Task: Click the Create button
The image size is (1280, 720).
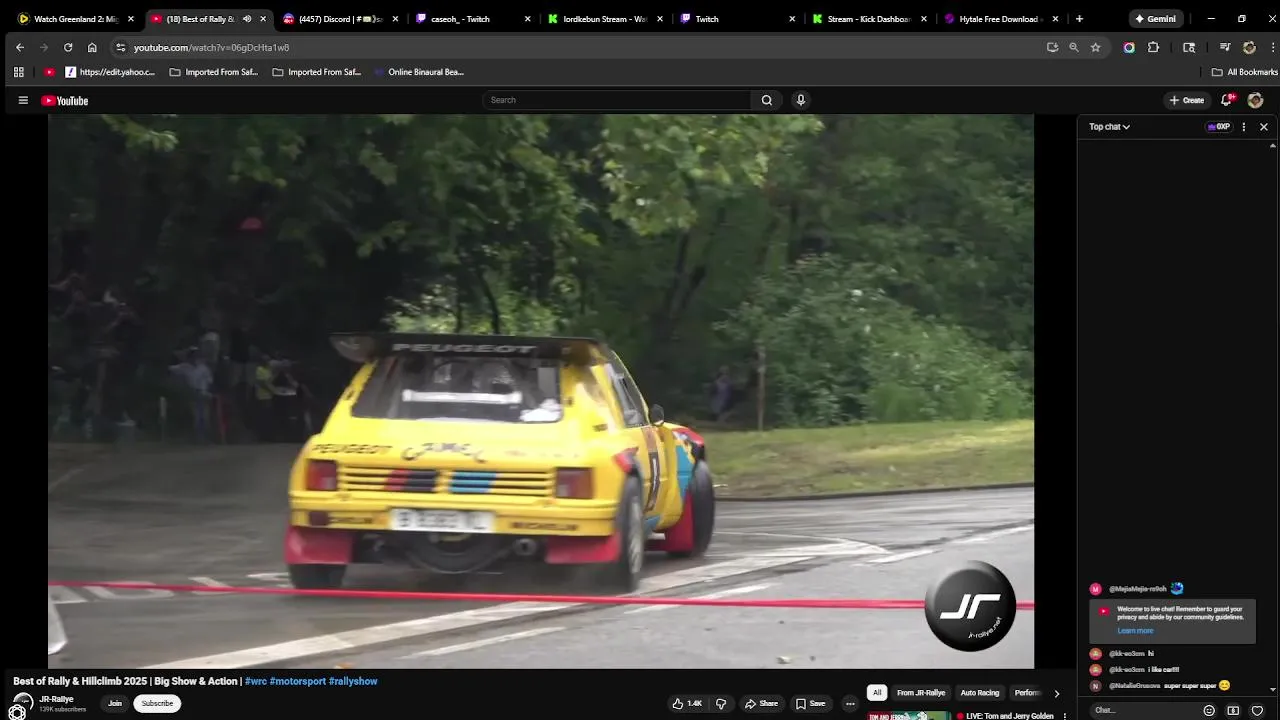Action: tap(1187, 100)
